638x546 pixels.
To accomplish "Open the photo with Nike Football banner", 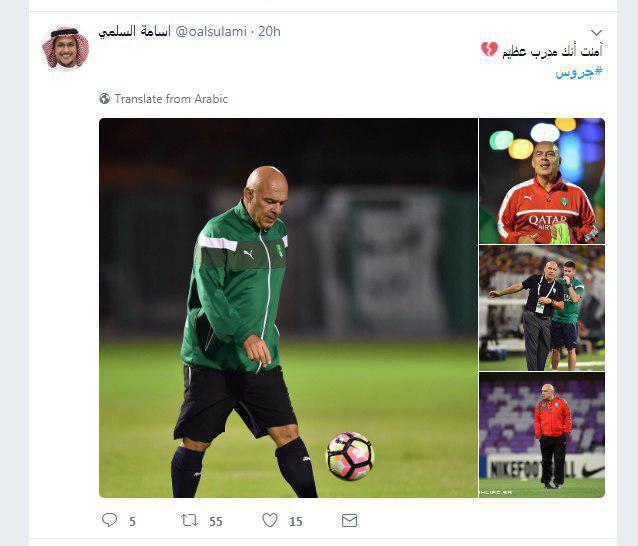I will point(542,435).
